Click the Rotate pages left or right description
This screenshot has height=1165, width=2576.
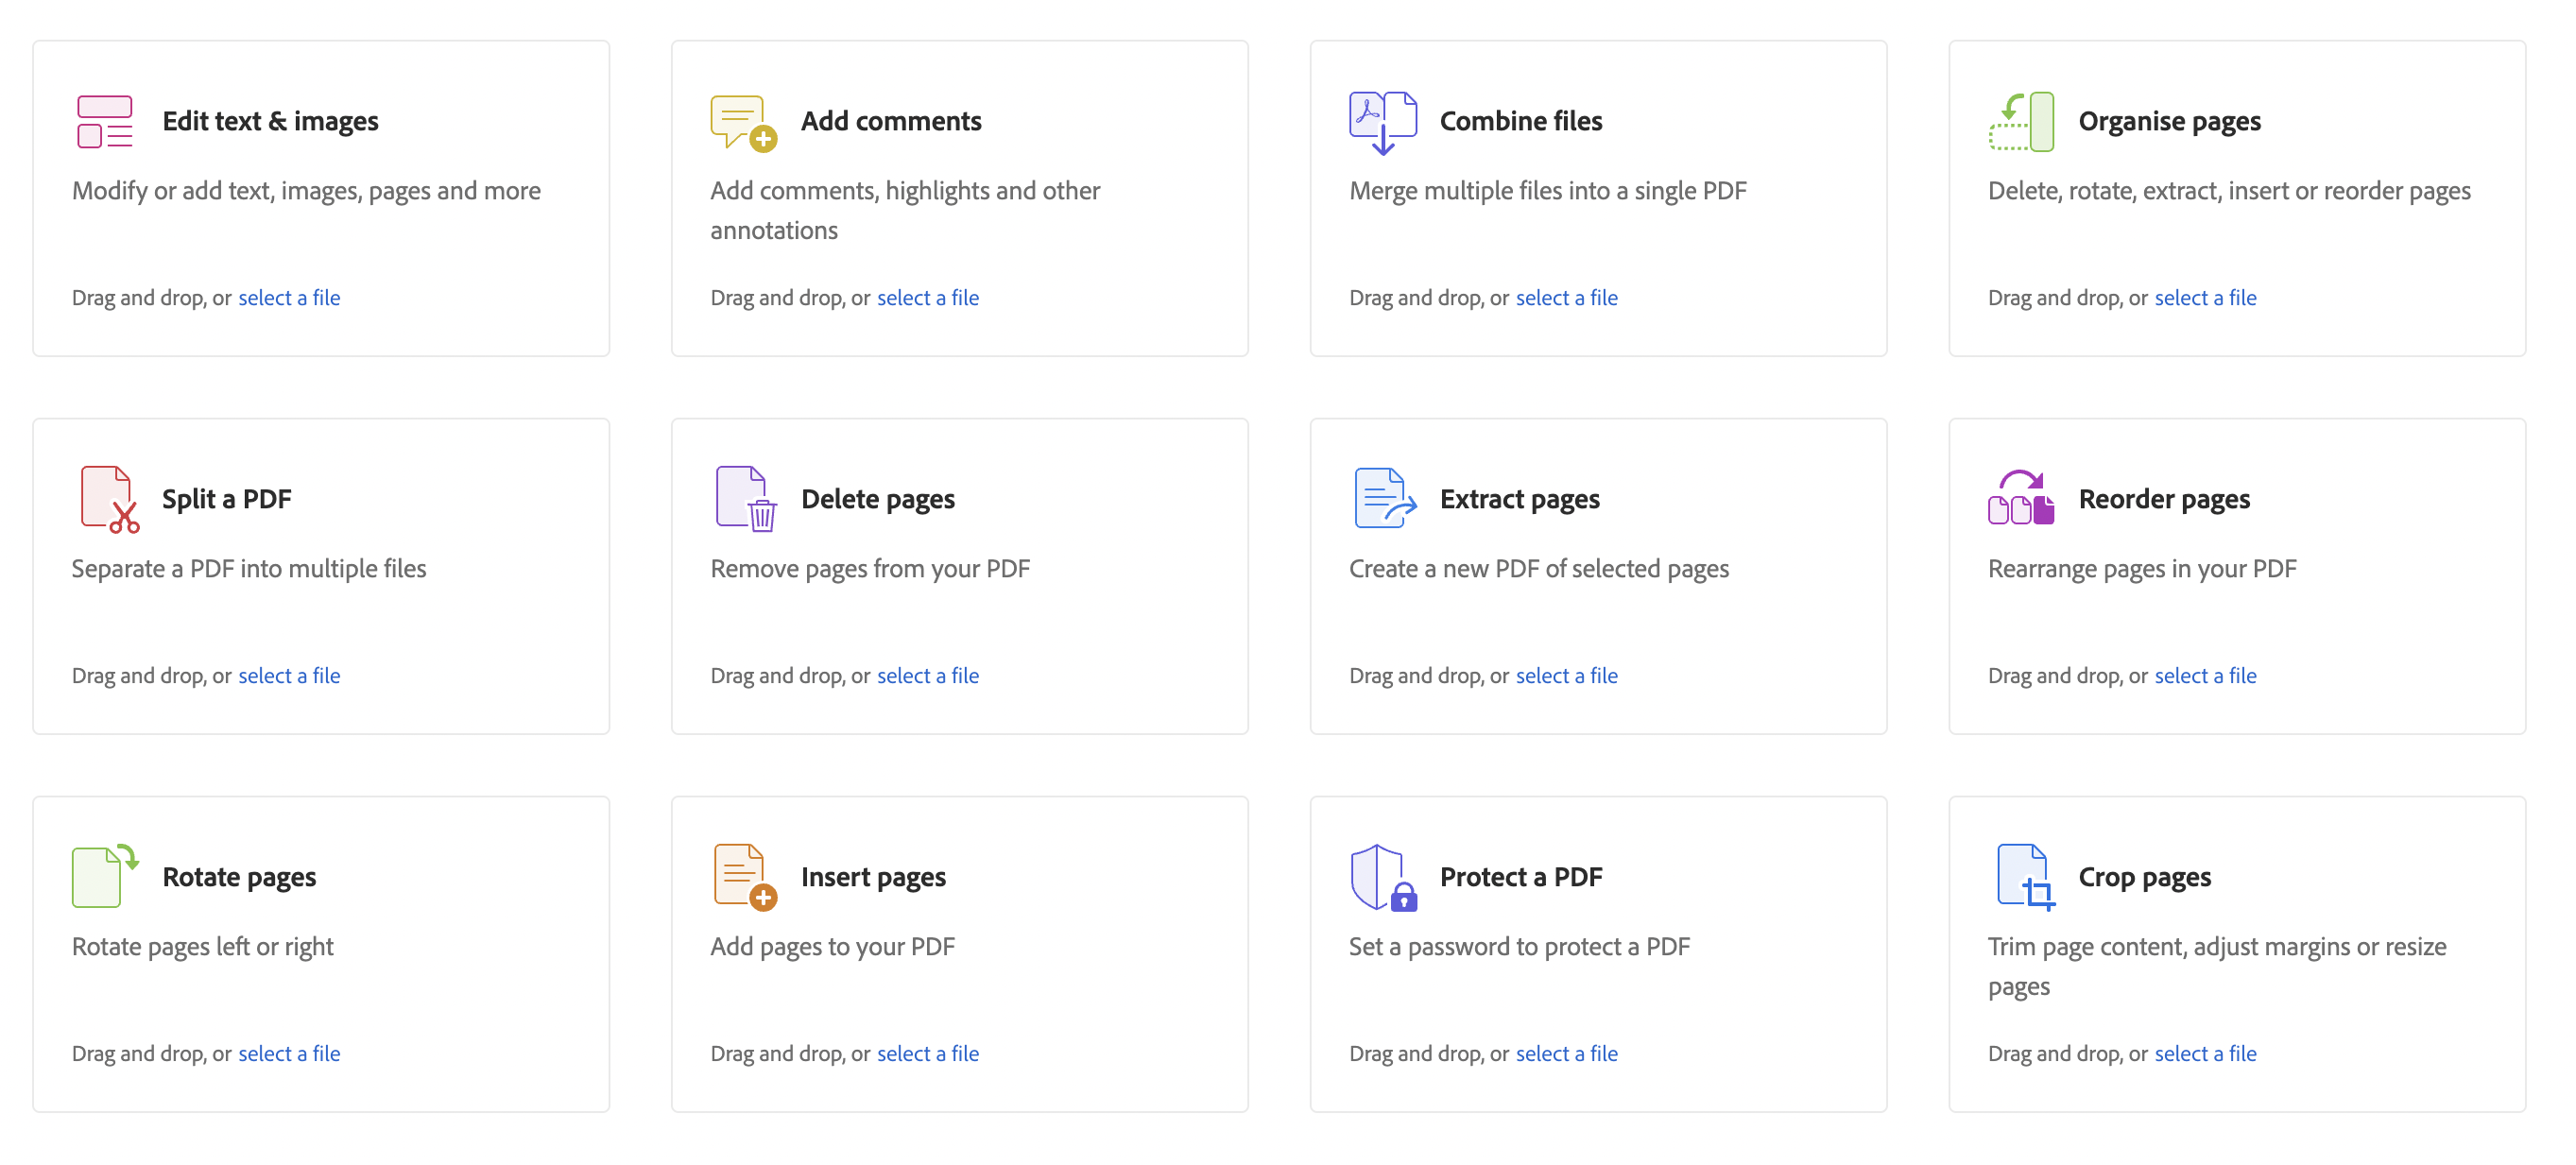[x=203, y=946]
